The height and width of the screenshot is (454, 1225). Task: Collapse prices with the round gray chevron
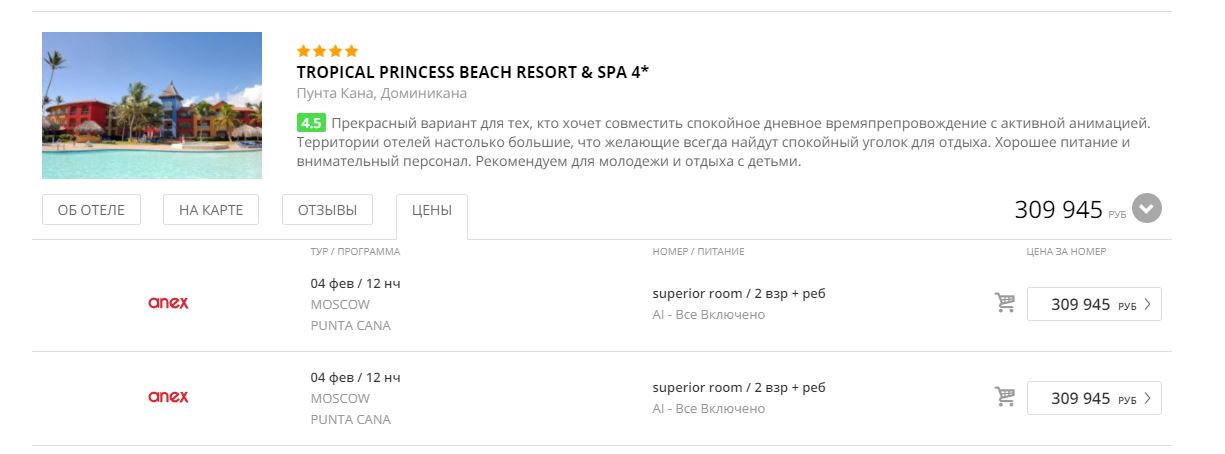[x=1146, y=209]
